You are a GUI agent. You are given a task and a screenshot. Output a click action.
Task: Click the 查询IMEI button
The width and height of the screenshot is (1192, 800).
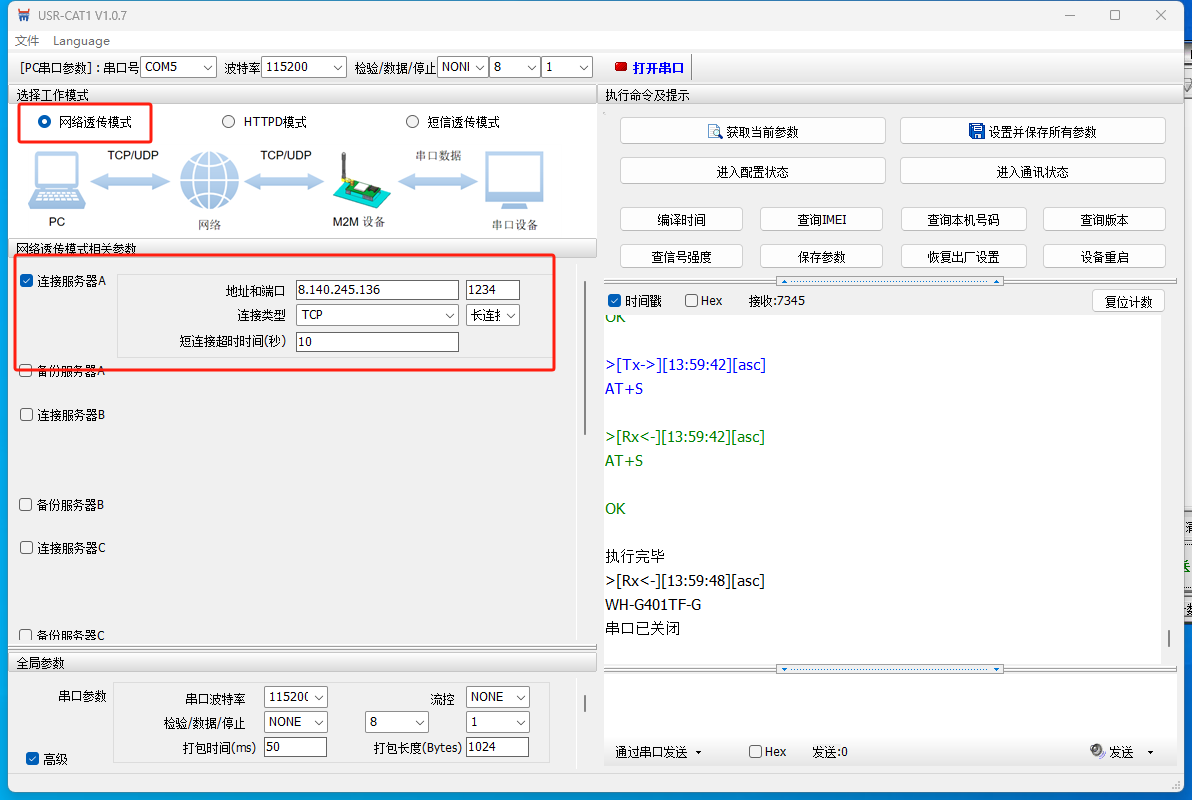821,219
